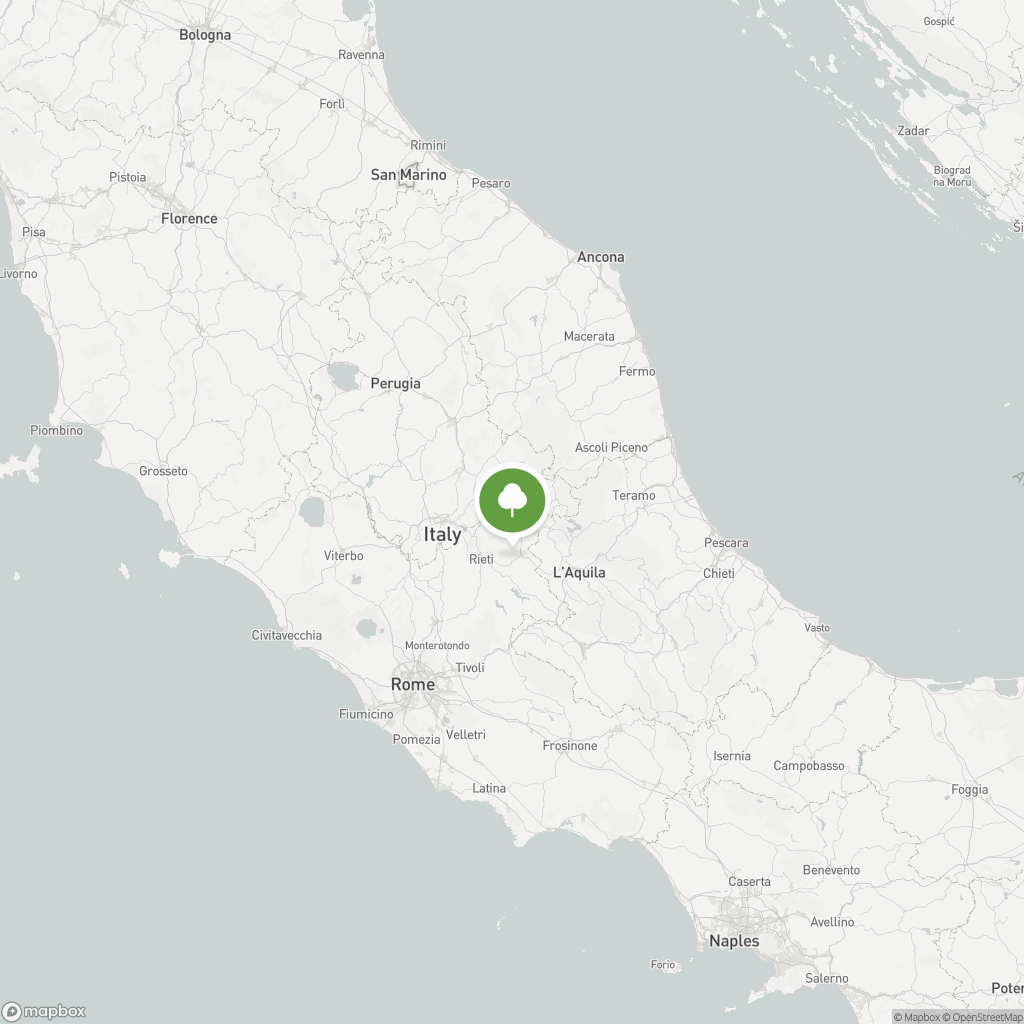Click the green tree park marker
The width and height of the screenshot is (1024, 1024).
coord(512,500)
